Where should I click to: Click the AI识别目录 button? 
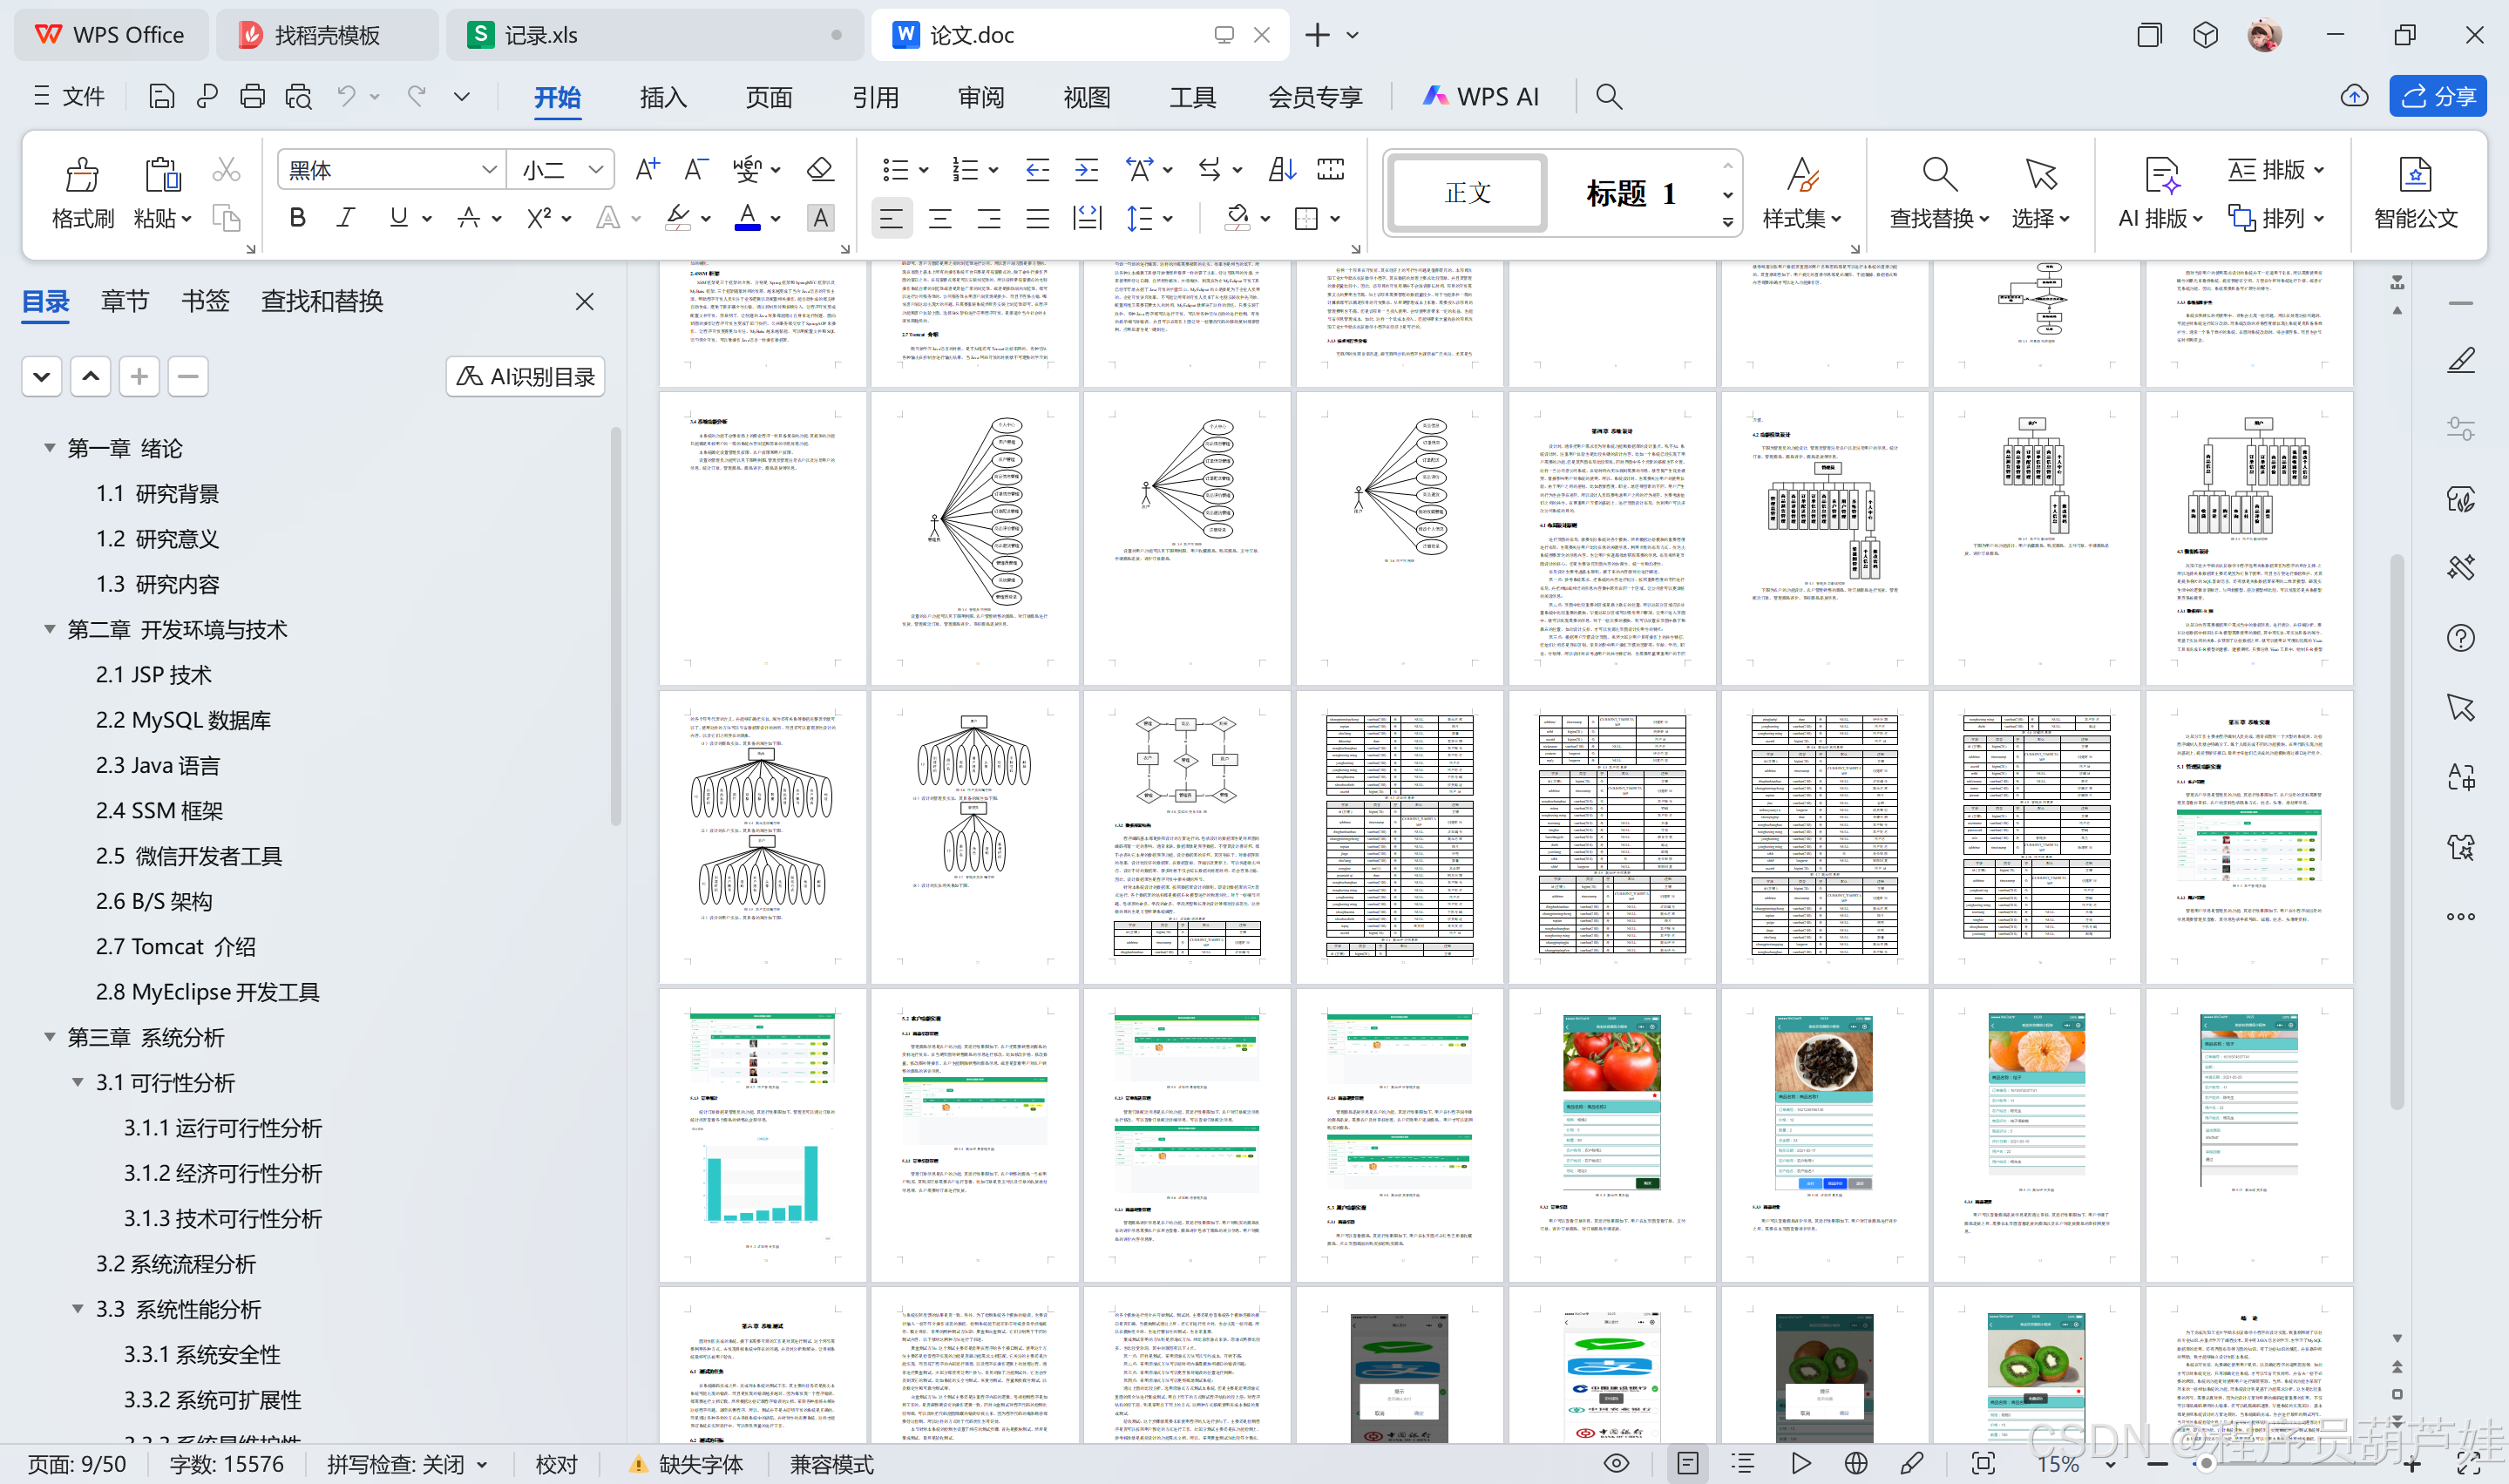525,376
